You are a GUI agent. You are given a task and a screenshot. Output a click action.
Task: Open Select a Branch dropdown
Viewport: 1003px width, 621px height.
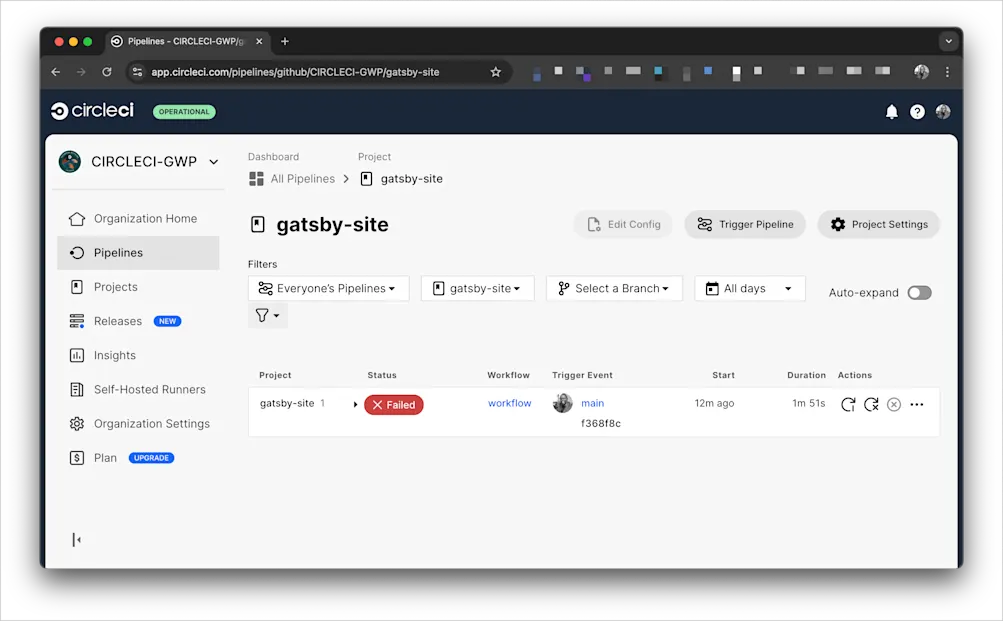[614, 288]
